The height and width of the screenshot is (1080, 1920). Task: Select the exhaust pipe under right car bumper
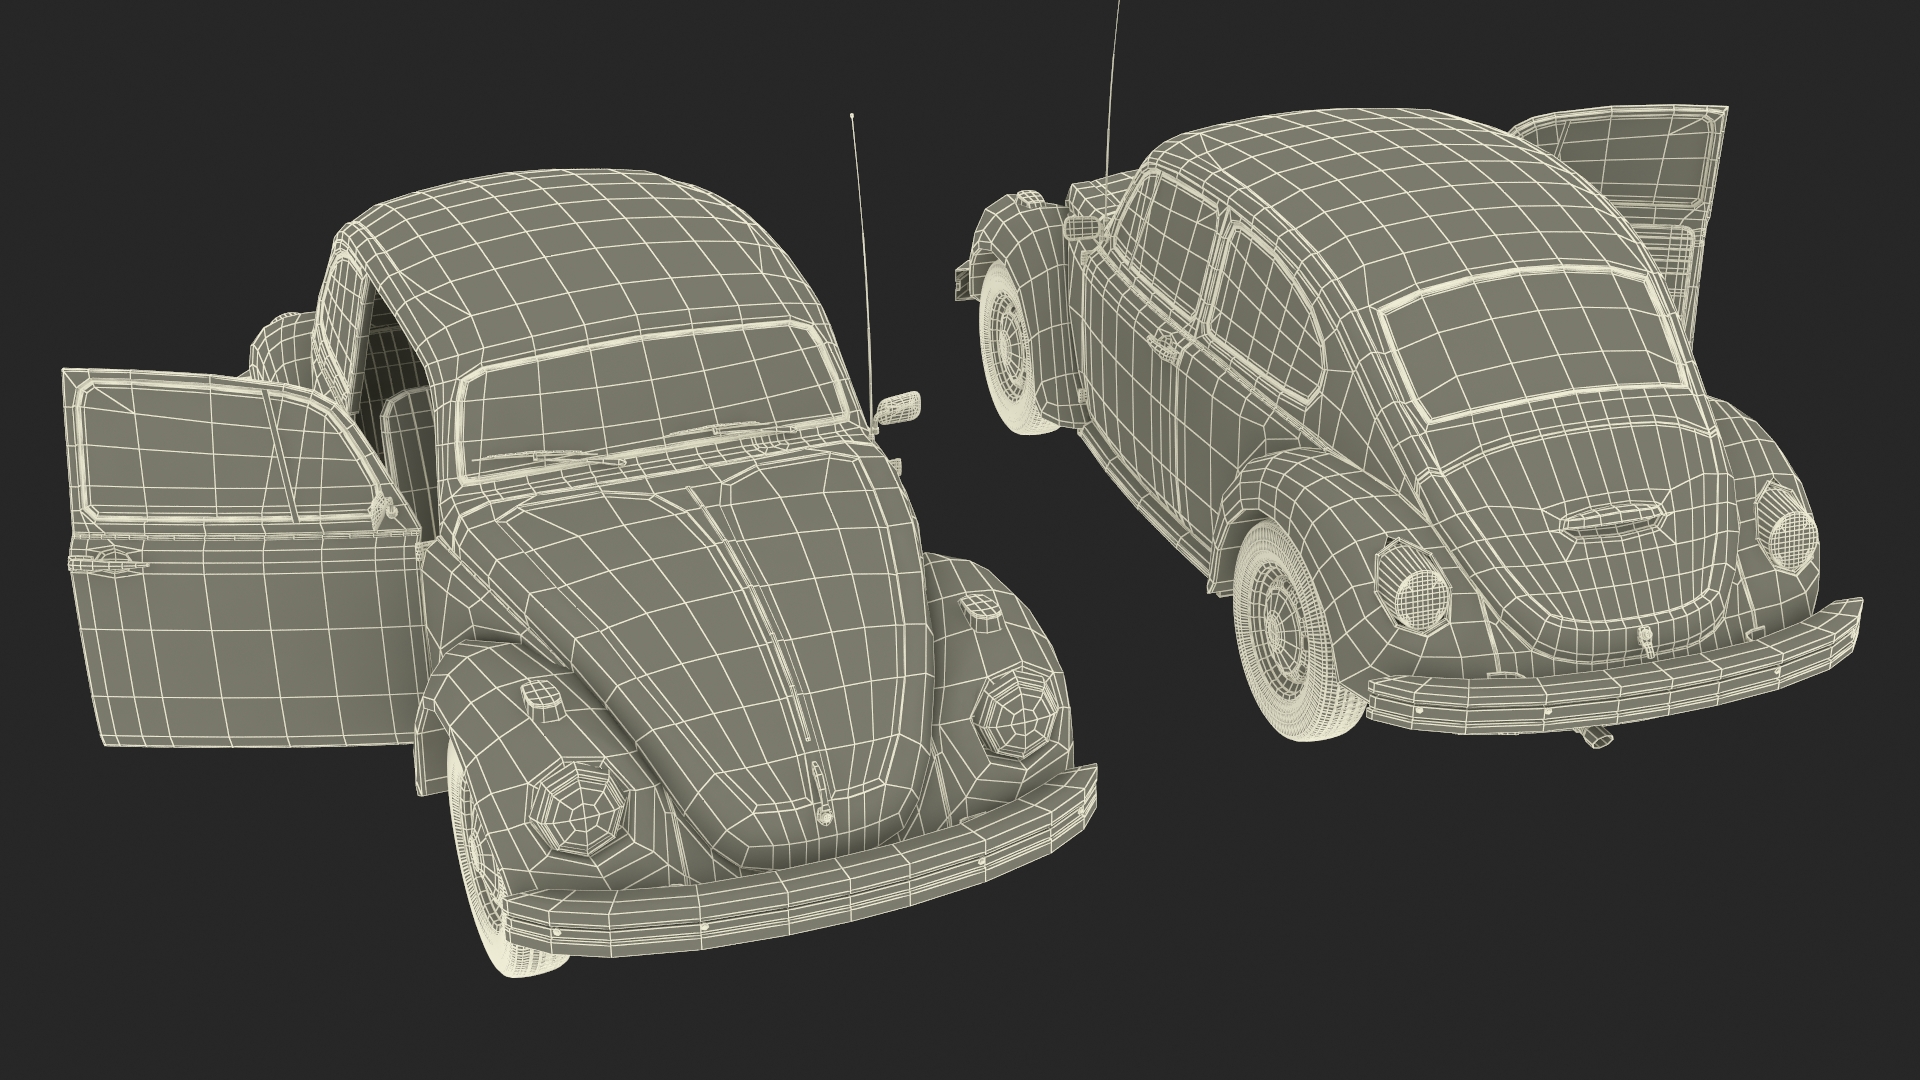[x=1596, y=738]
